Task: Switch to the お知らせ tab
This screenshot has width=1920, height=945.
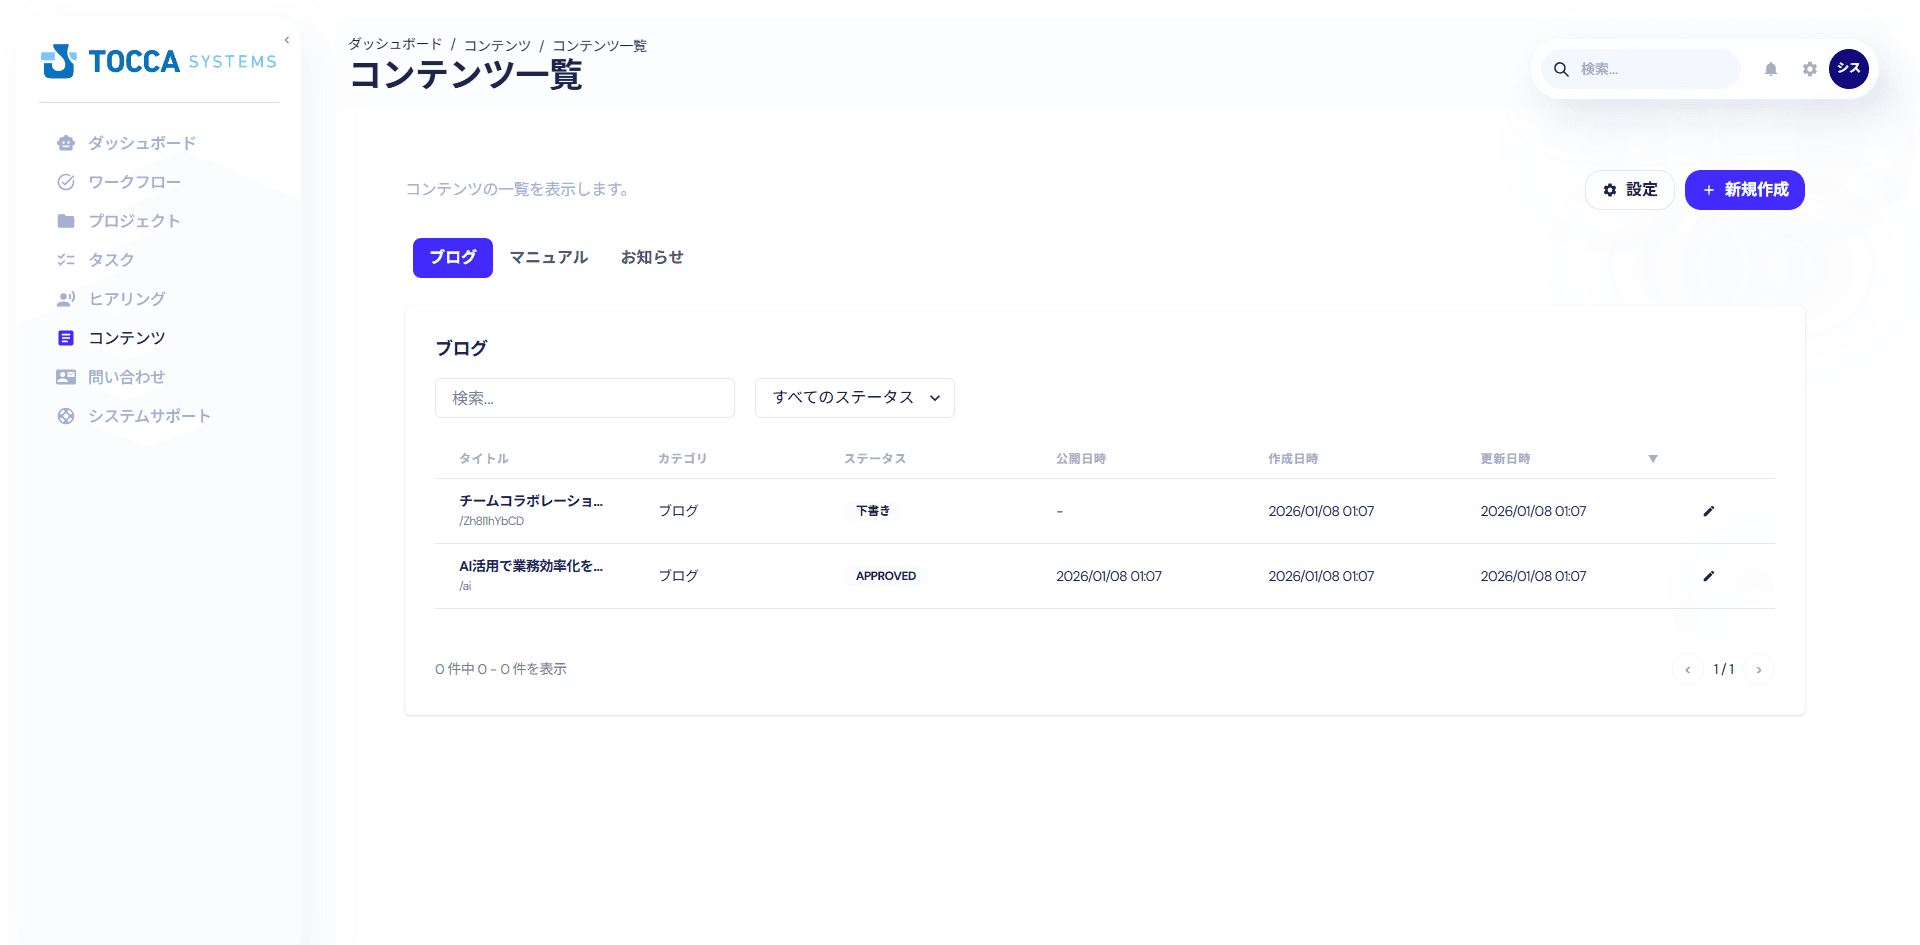Action: tap(651, 257)
